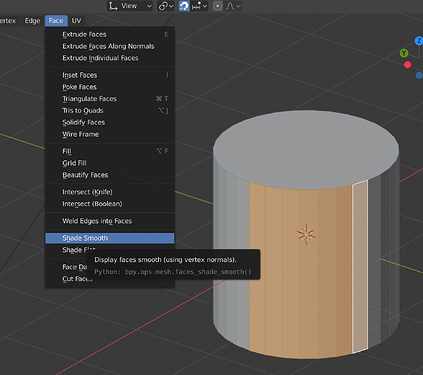Image resolution: width=423 pixels, height=375 pixels.
Task: Choose Intersect (Knife)
Action: tap(110, 192)
